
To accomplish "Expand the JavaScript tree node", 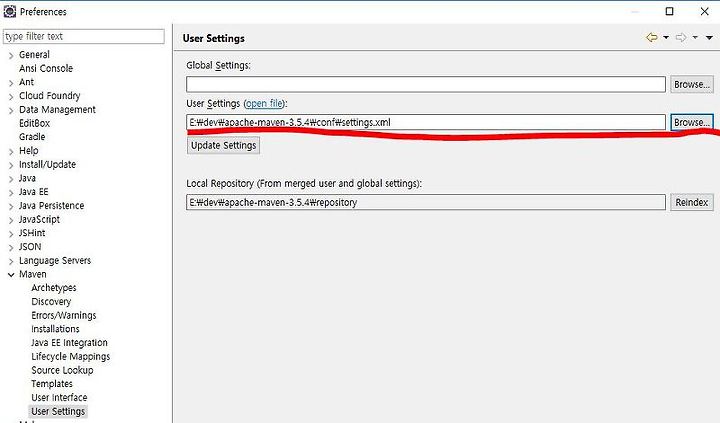I will (11, 220).
